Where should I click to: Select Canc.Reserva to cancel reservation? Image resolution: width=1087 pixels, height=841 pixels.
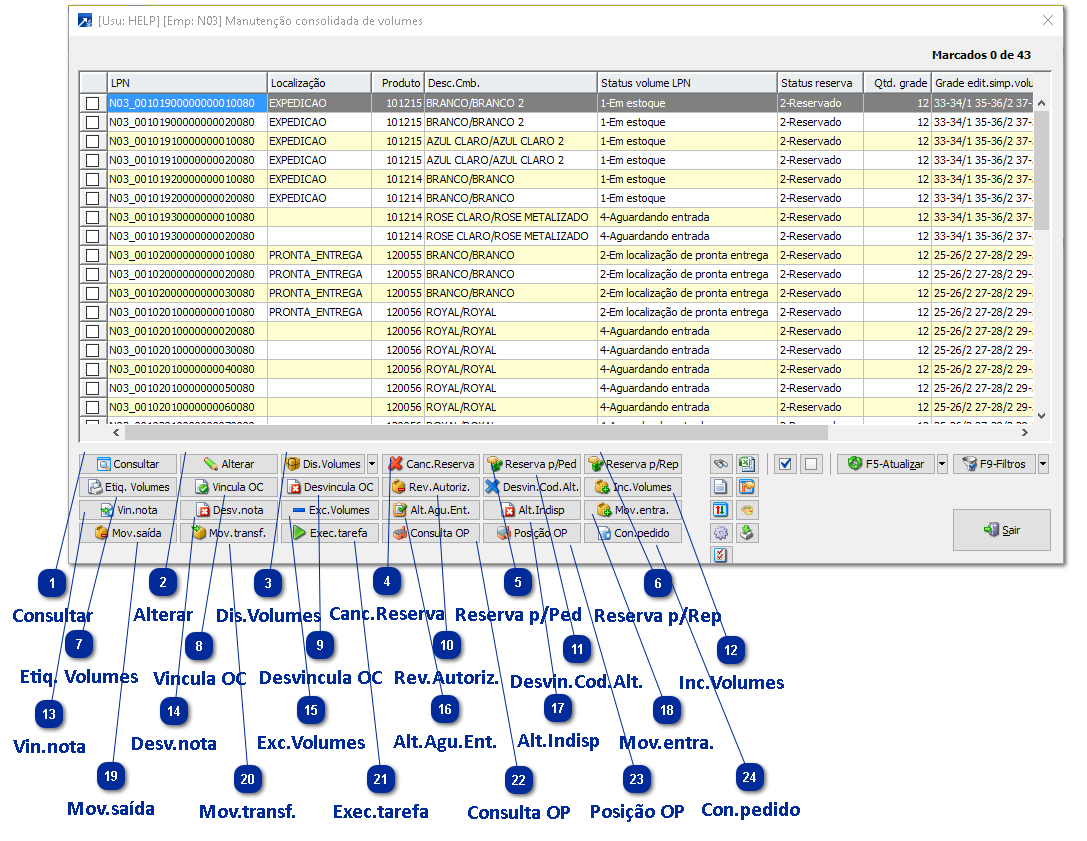[431, 464]
